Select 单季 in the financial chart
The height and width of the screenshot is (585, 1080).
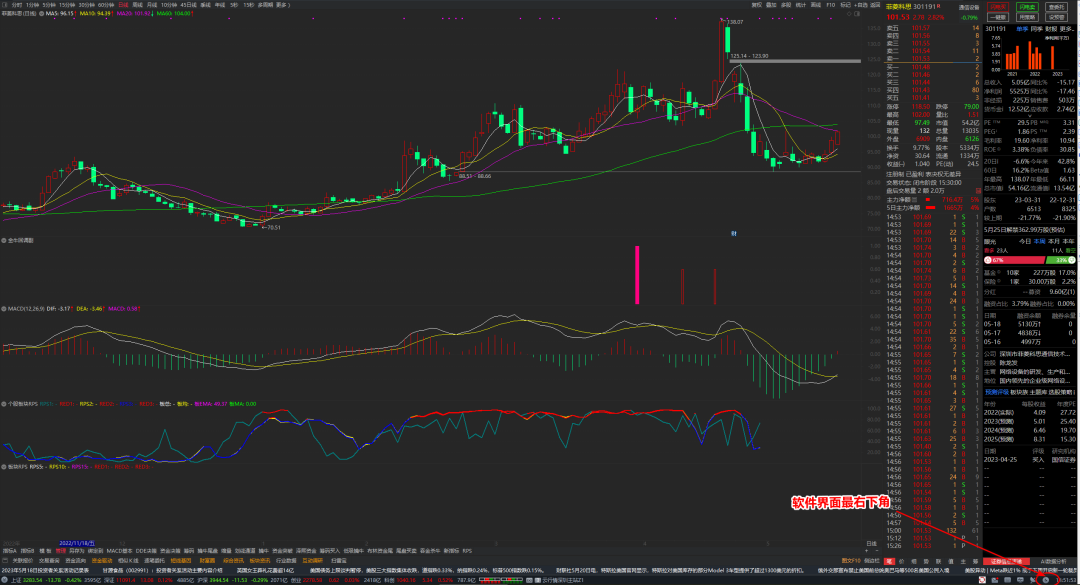click(x=1021, y=29)
